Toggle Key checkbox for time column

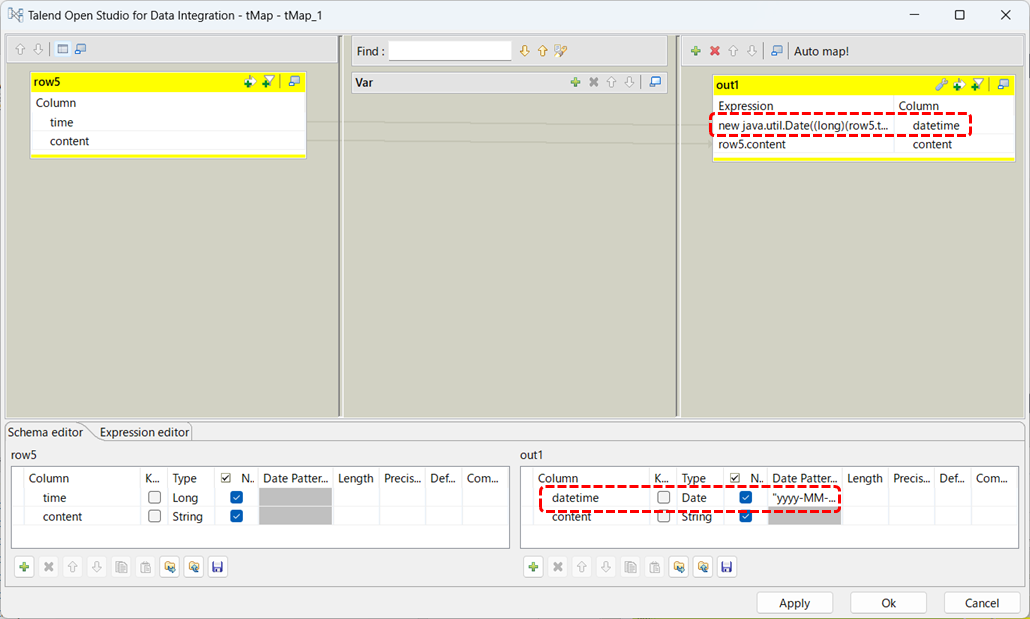pos(154,497)
